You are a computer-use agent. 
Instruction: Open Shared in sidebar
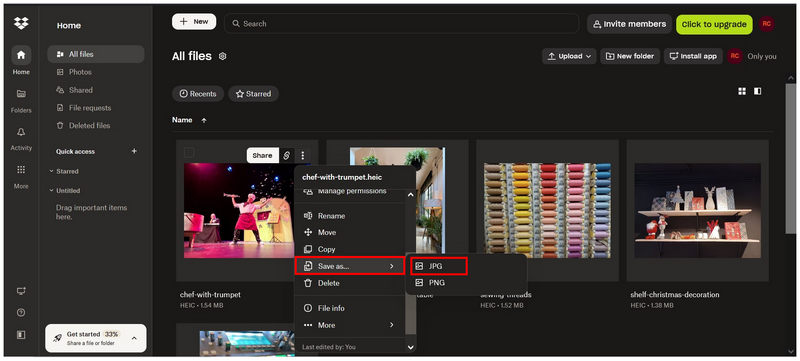[96, 90]
